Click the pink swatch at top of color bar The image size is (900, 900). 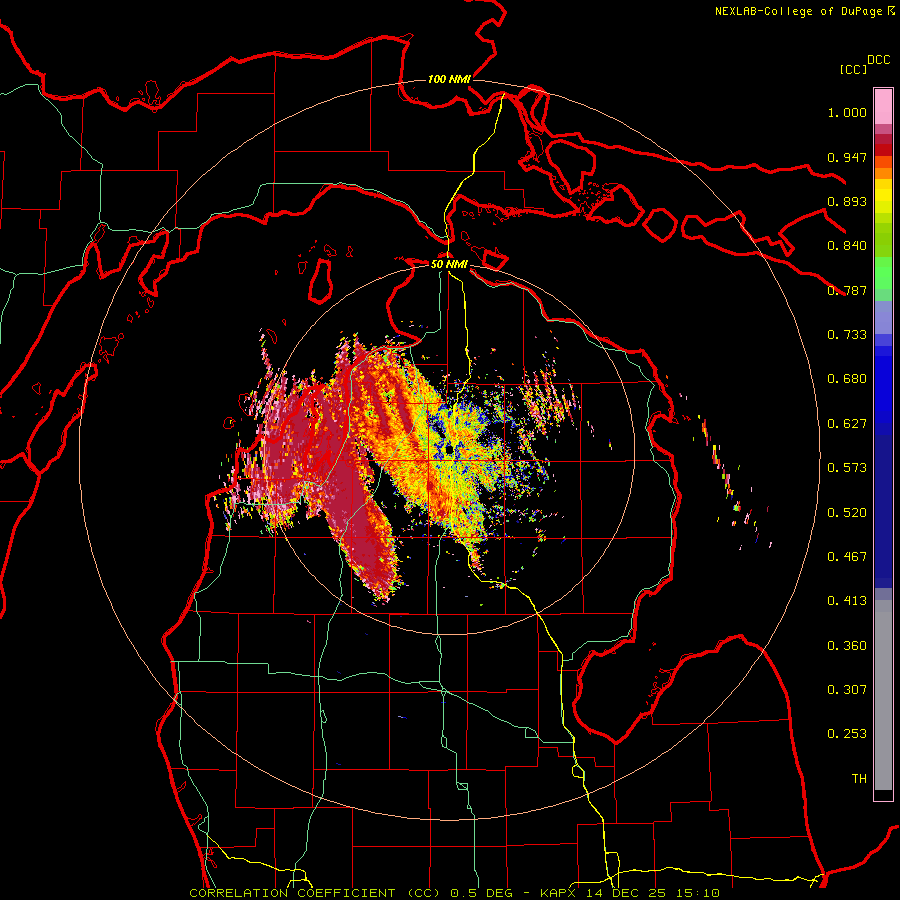pyautogui.click(x=883, y=107)
